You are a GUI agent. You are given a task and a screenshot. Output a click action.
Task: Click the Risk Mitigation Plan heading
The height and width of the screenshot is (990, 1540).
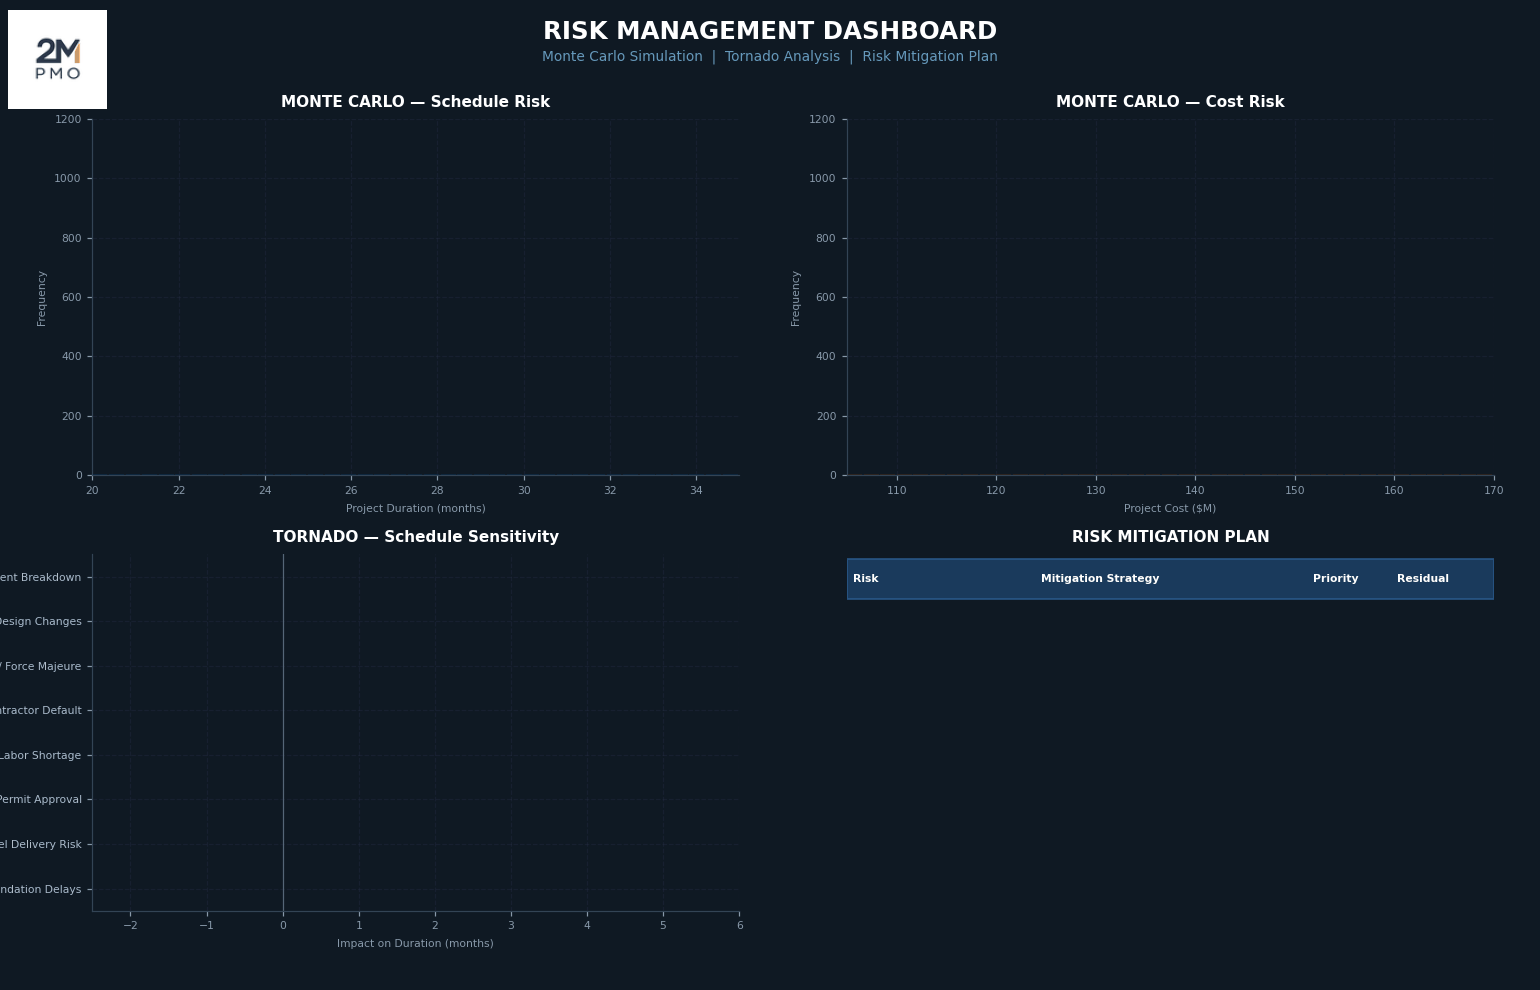point(1170,537)
